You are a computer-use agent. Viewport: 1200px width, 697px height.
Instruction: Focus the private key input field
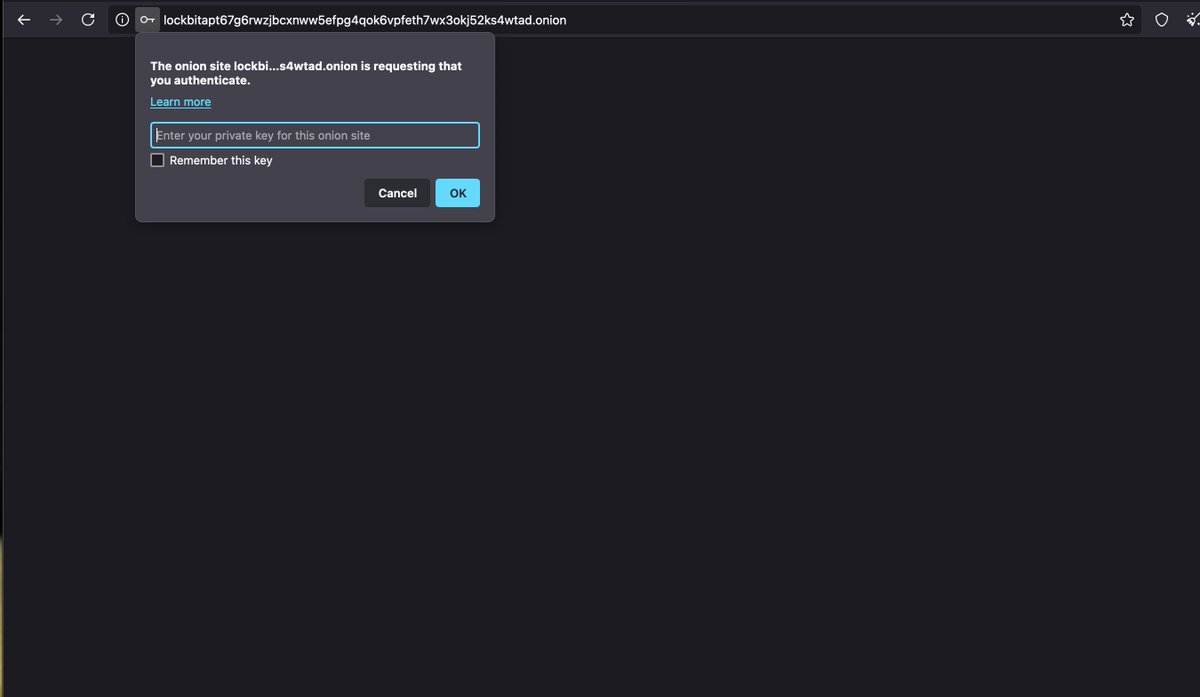point(314,134)
